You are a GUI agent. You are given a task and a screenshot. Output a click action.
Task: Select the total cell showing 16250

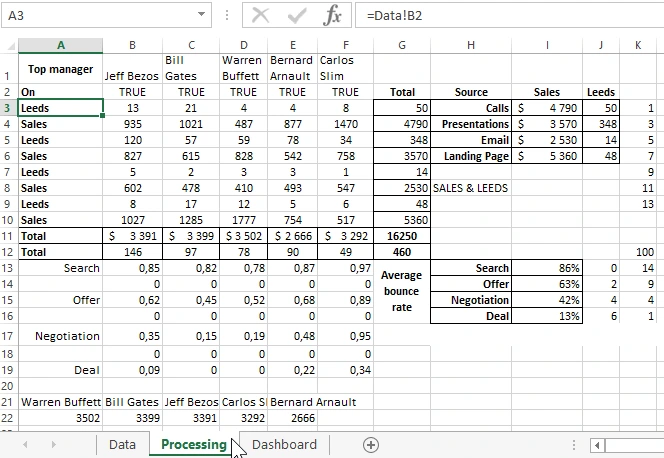pyautogui.click(x=402, y=236)
